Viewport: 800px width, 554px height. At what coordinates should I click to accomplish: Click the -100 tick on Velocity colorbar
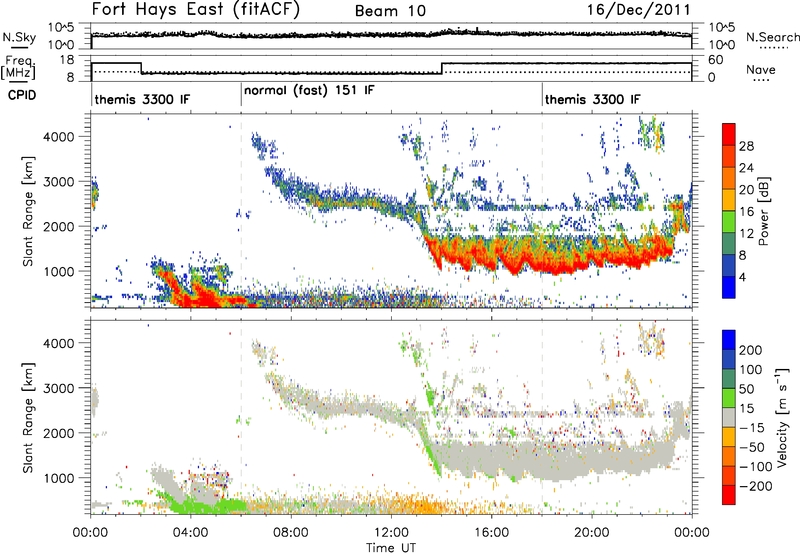[755, 466]
